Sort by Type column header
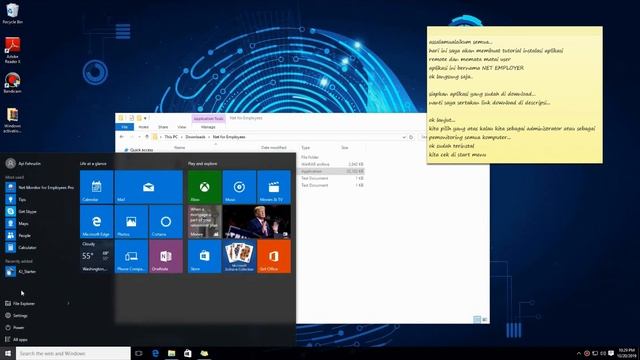The image size is (640, 360). click(305, 147)
